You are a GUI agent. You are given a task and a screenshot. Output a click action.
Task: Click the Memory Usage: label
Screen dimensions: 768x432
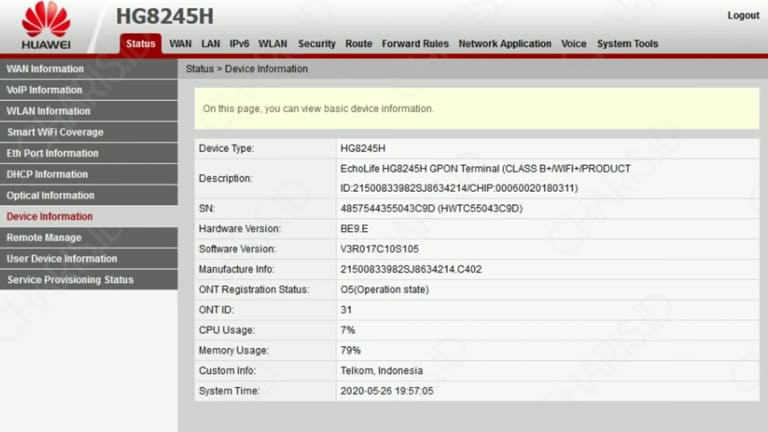point(234,351)
